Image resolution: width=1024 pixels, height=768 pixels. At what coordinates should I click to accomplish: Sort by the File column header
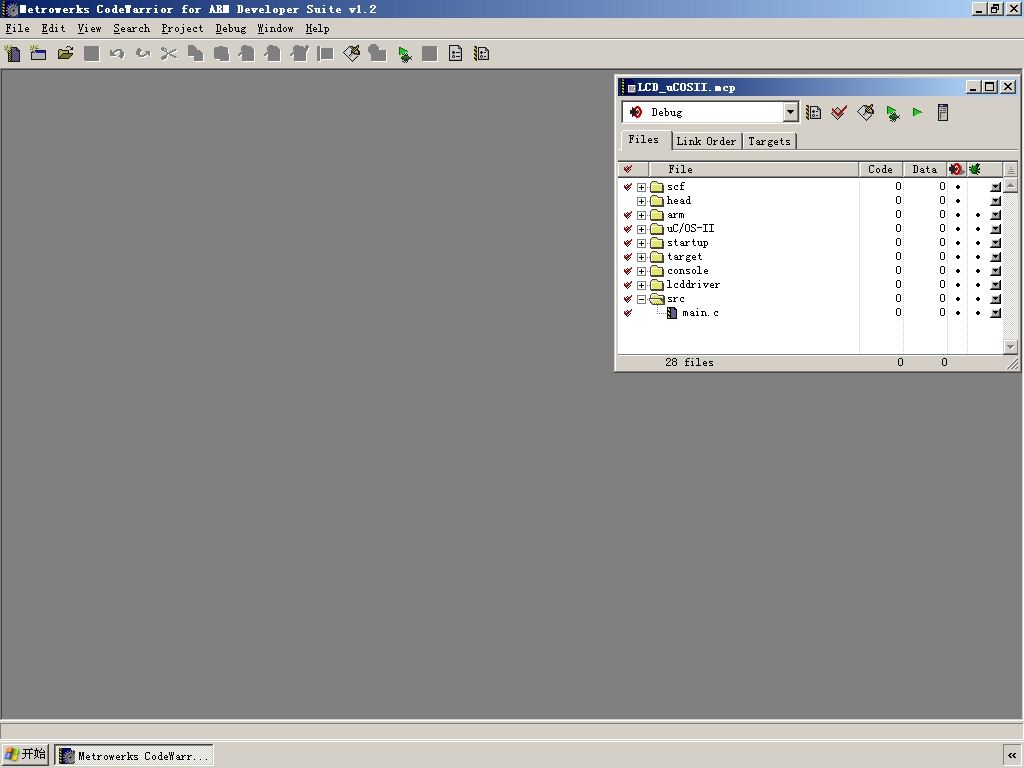point(754,169)
